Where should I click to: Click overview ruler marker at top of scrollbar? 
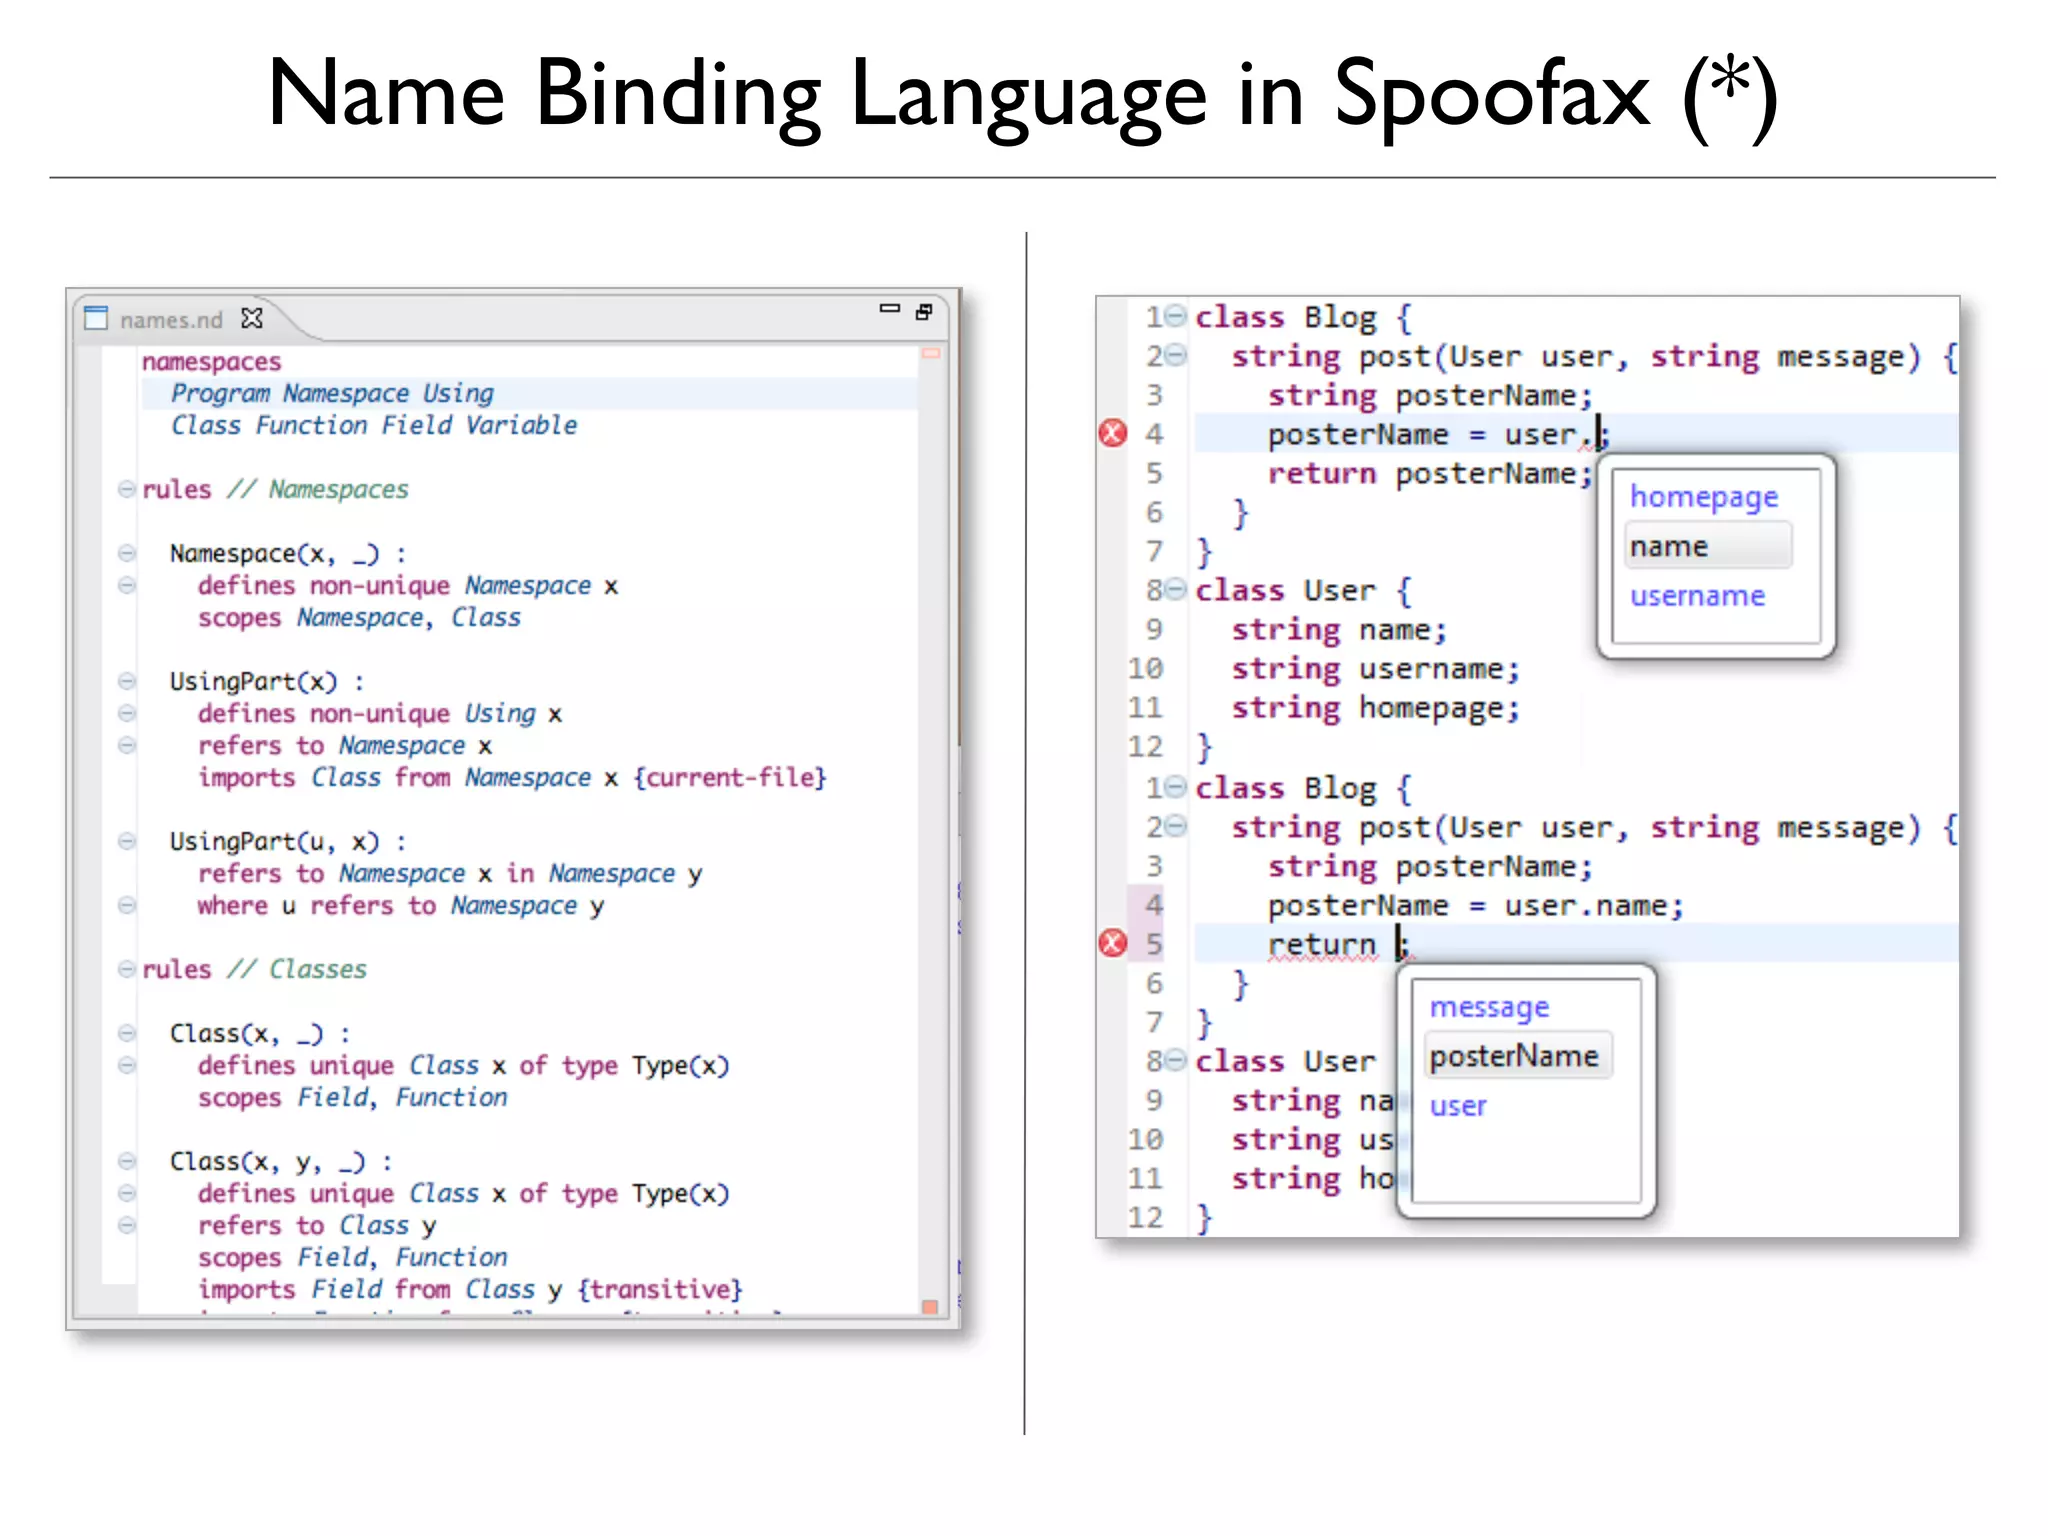coord(931,353)
